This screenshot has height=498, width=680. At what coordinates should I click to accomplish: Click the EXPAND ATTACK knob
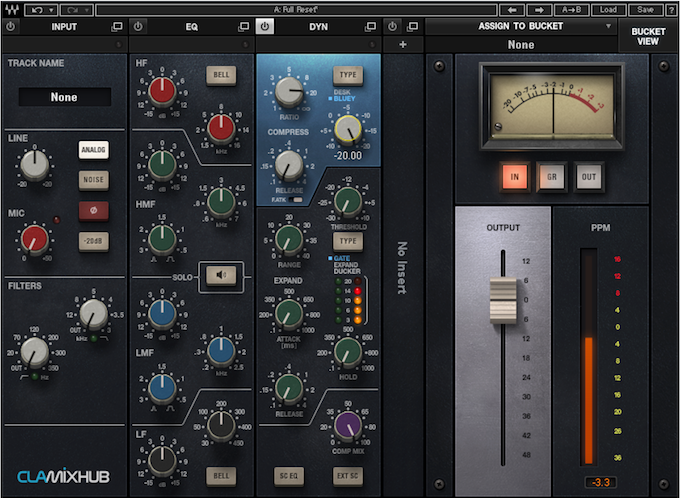pyautogui.click(x=289, y=314)
